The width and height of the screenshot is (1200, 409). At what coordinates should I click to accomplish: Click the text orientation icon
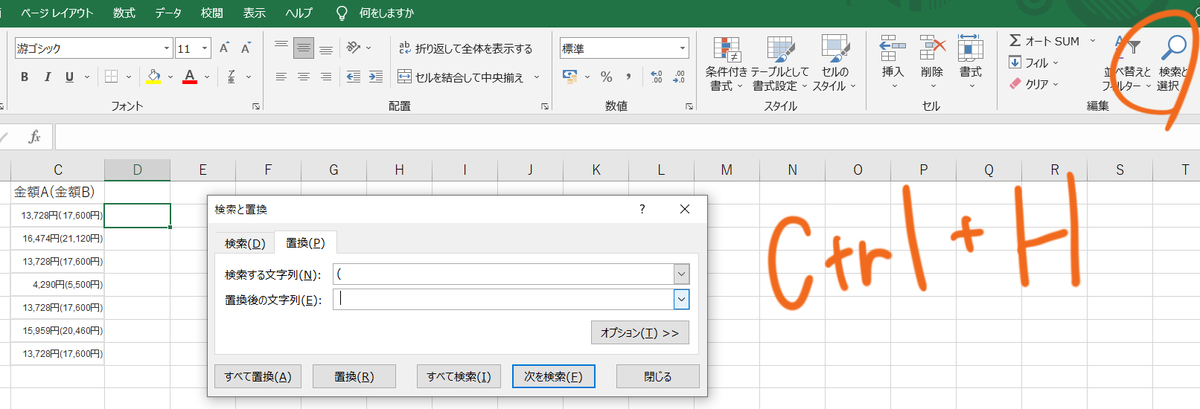pos(354,47)
